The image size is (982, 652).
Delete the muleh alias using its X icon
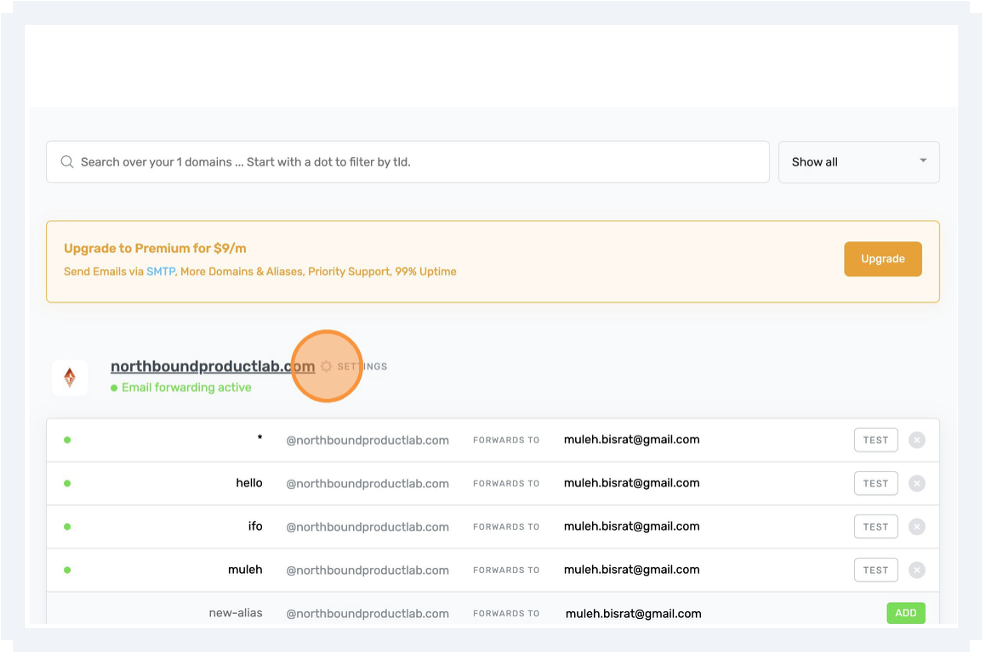pyautogui.click(x=917, y=569)
